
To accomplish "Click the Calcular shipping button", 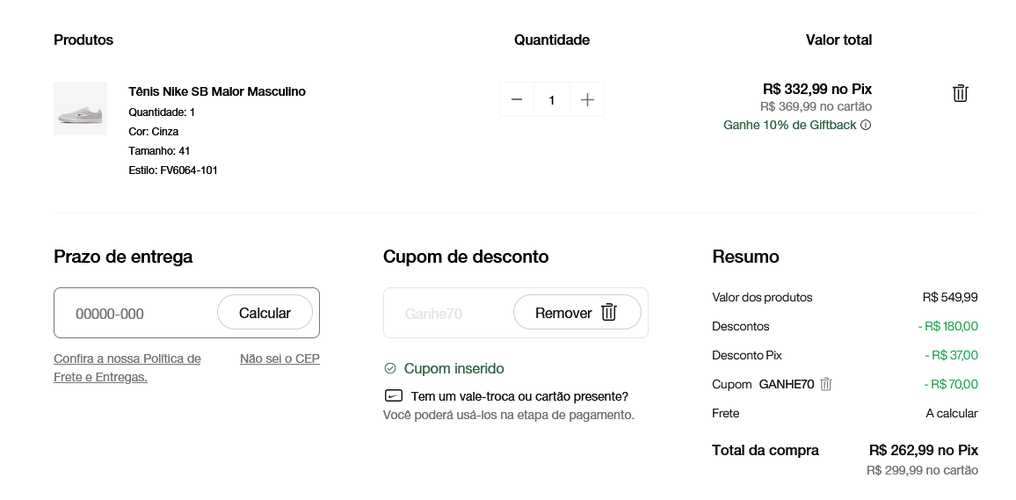I will (264, 313).
